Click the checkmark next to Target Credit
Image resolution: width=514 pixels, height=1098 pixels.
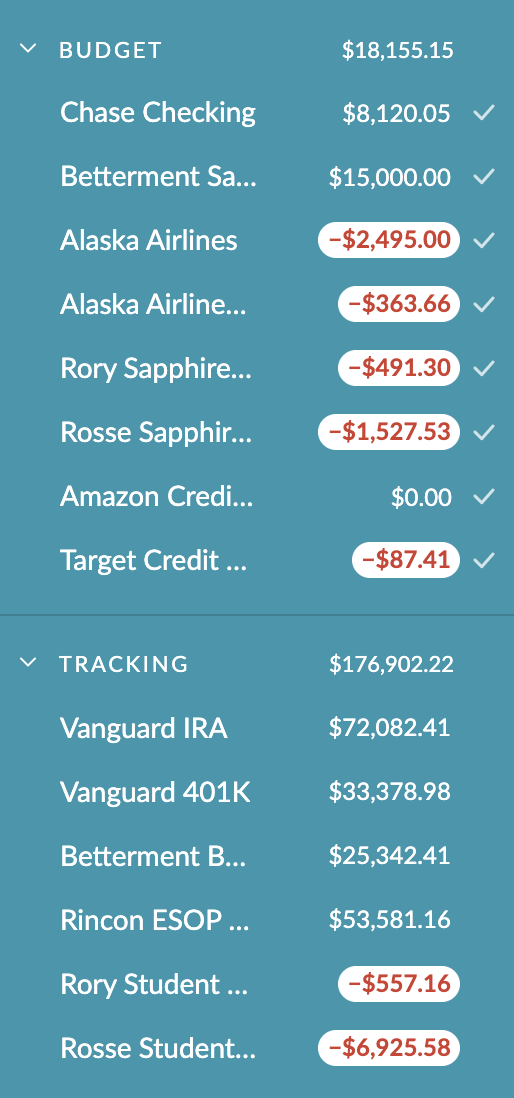484,560
